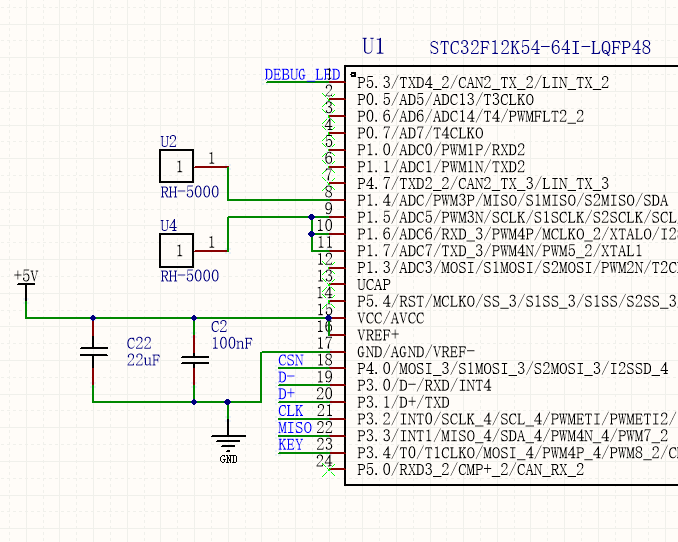Select capacitor C2 symbol
The image size is (678, 542).
pyautogui.click(x=194, y=360)
